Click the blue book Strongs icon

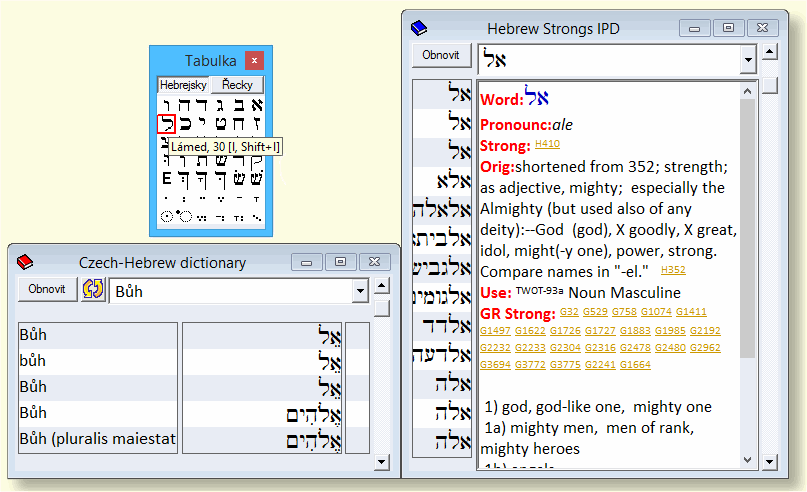pos(420,27)
